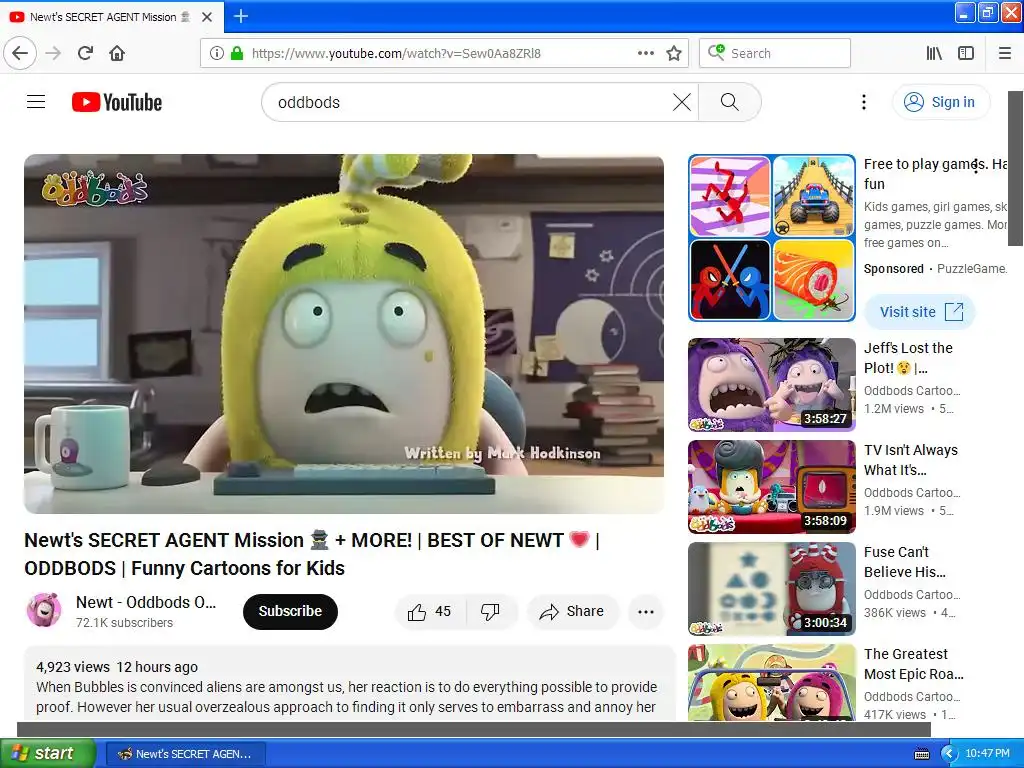The height and width of the screenshot is (768, 1024).
Task: Open the Newt - Oddbods O... channel name
Action: click(x=146, y=602)
